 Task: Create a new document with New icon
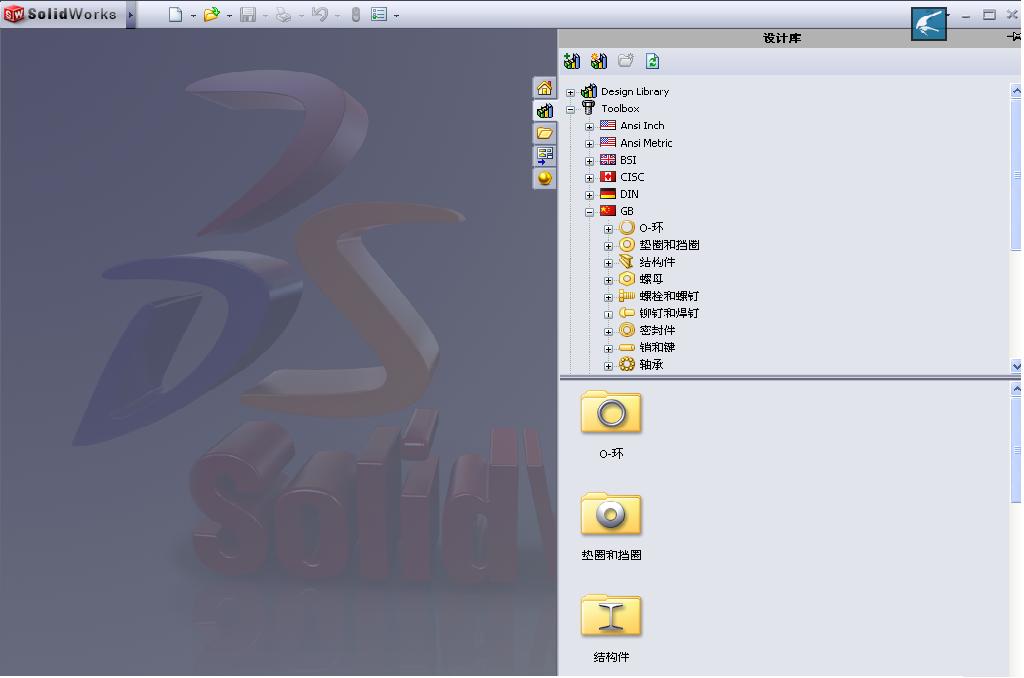(x=175, y=14)
